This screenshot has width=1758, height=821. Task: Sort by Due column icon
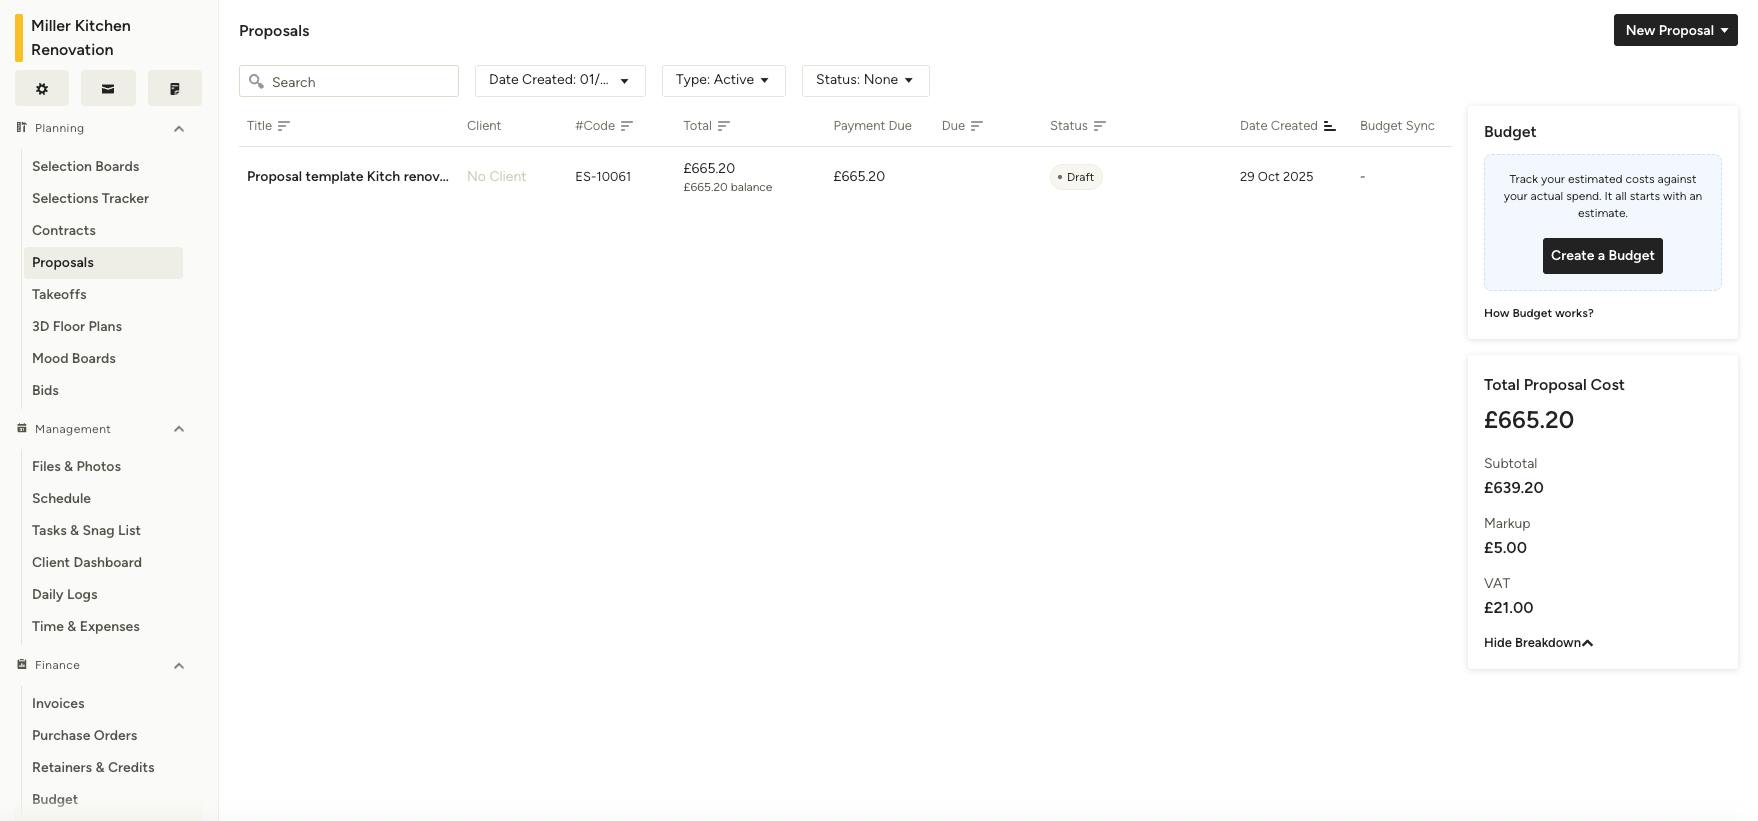(977, 126)
